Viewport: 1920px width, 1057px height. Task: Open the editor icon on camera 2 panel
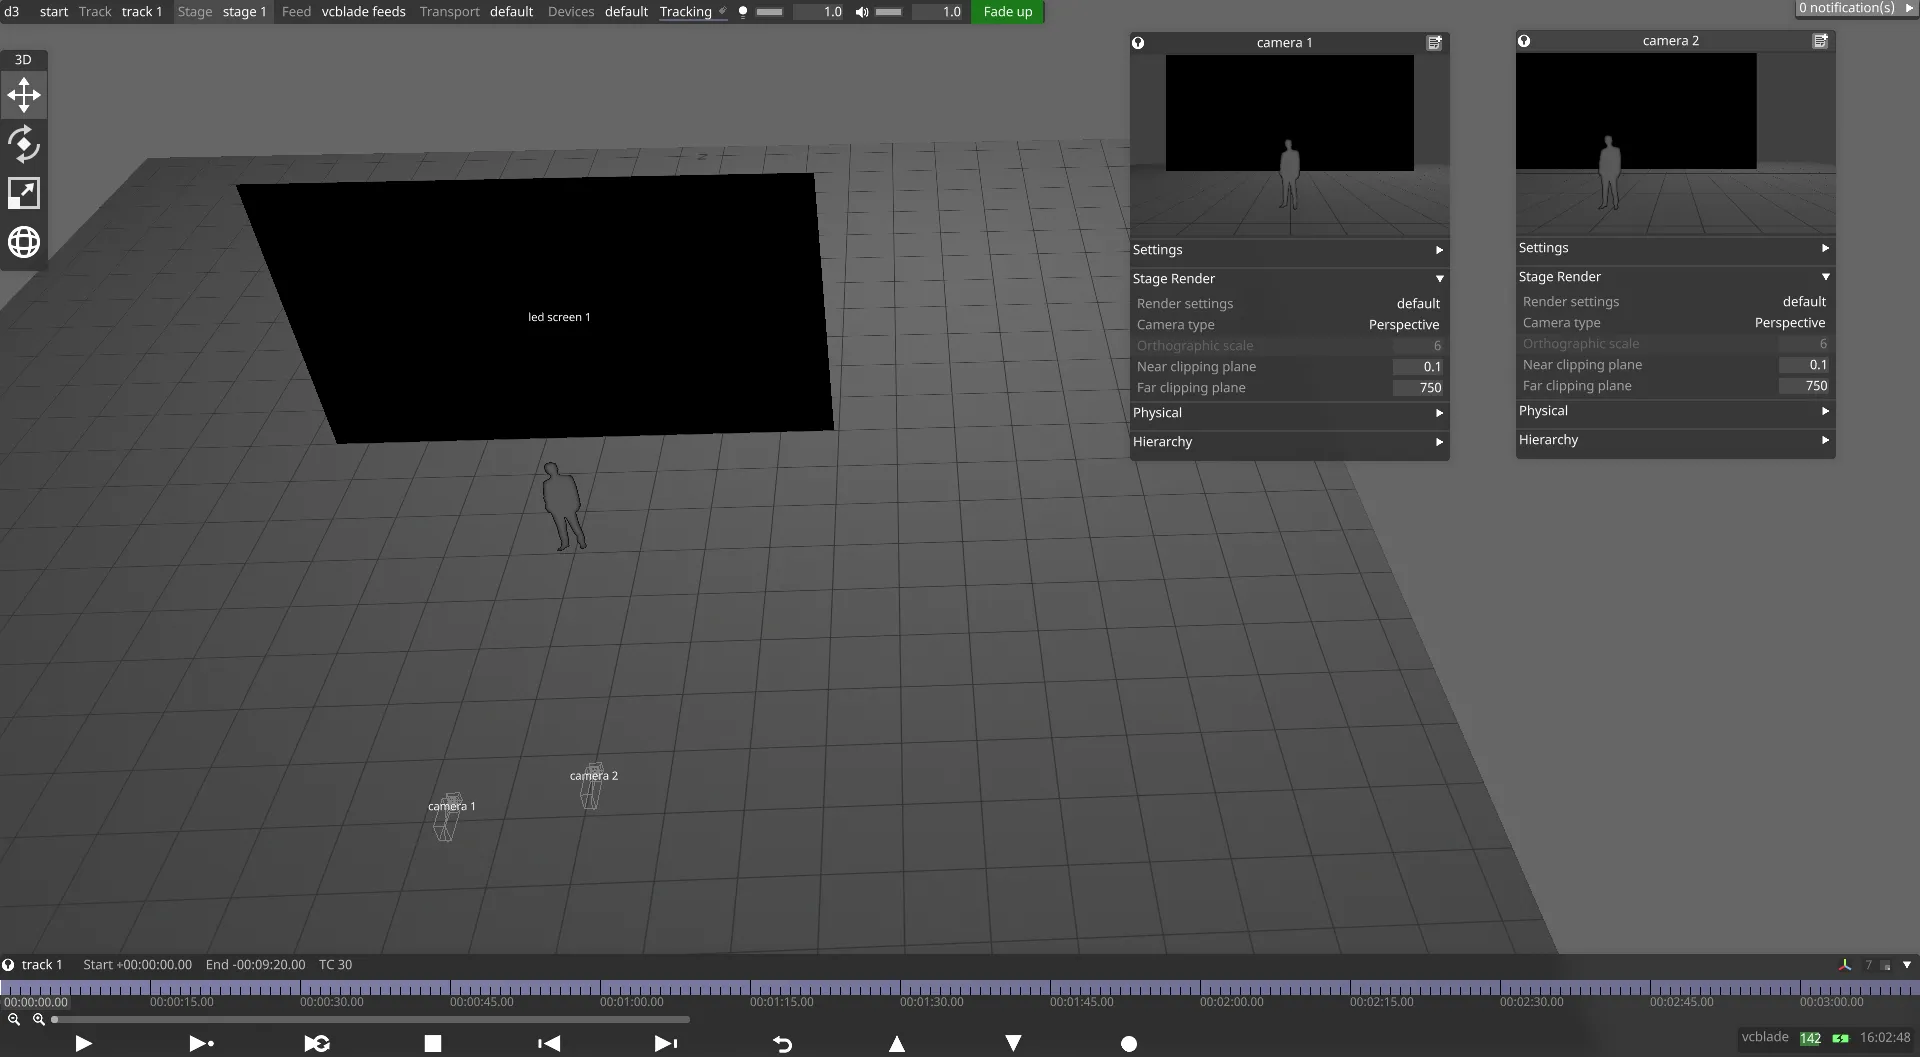click(x=1820, y=40)
